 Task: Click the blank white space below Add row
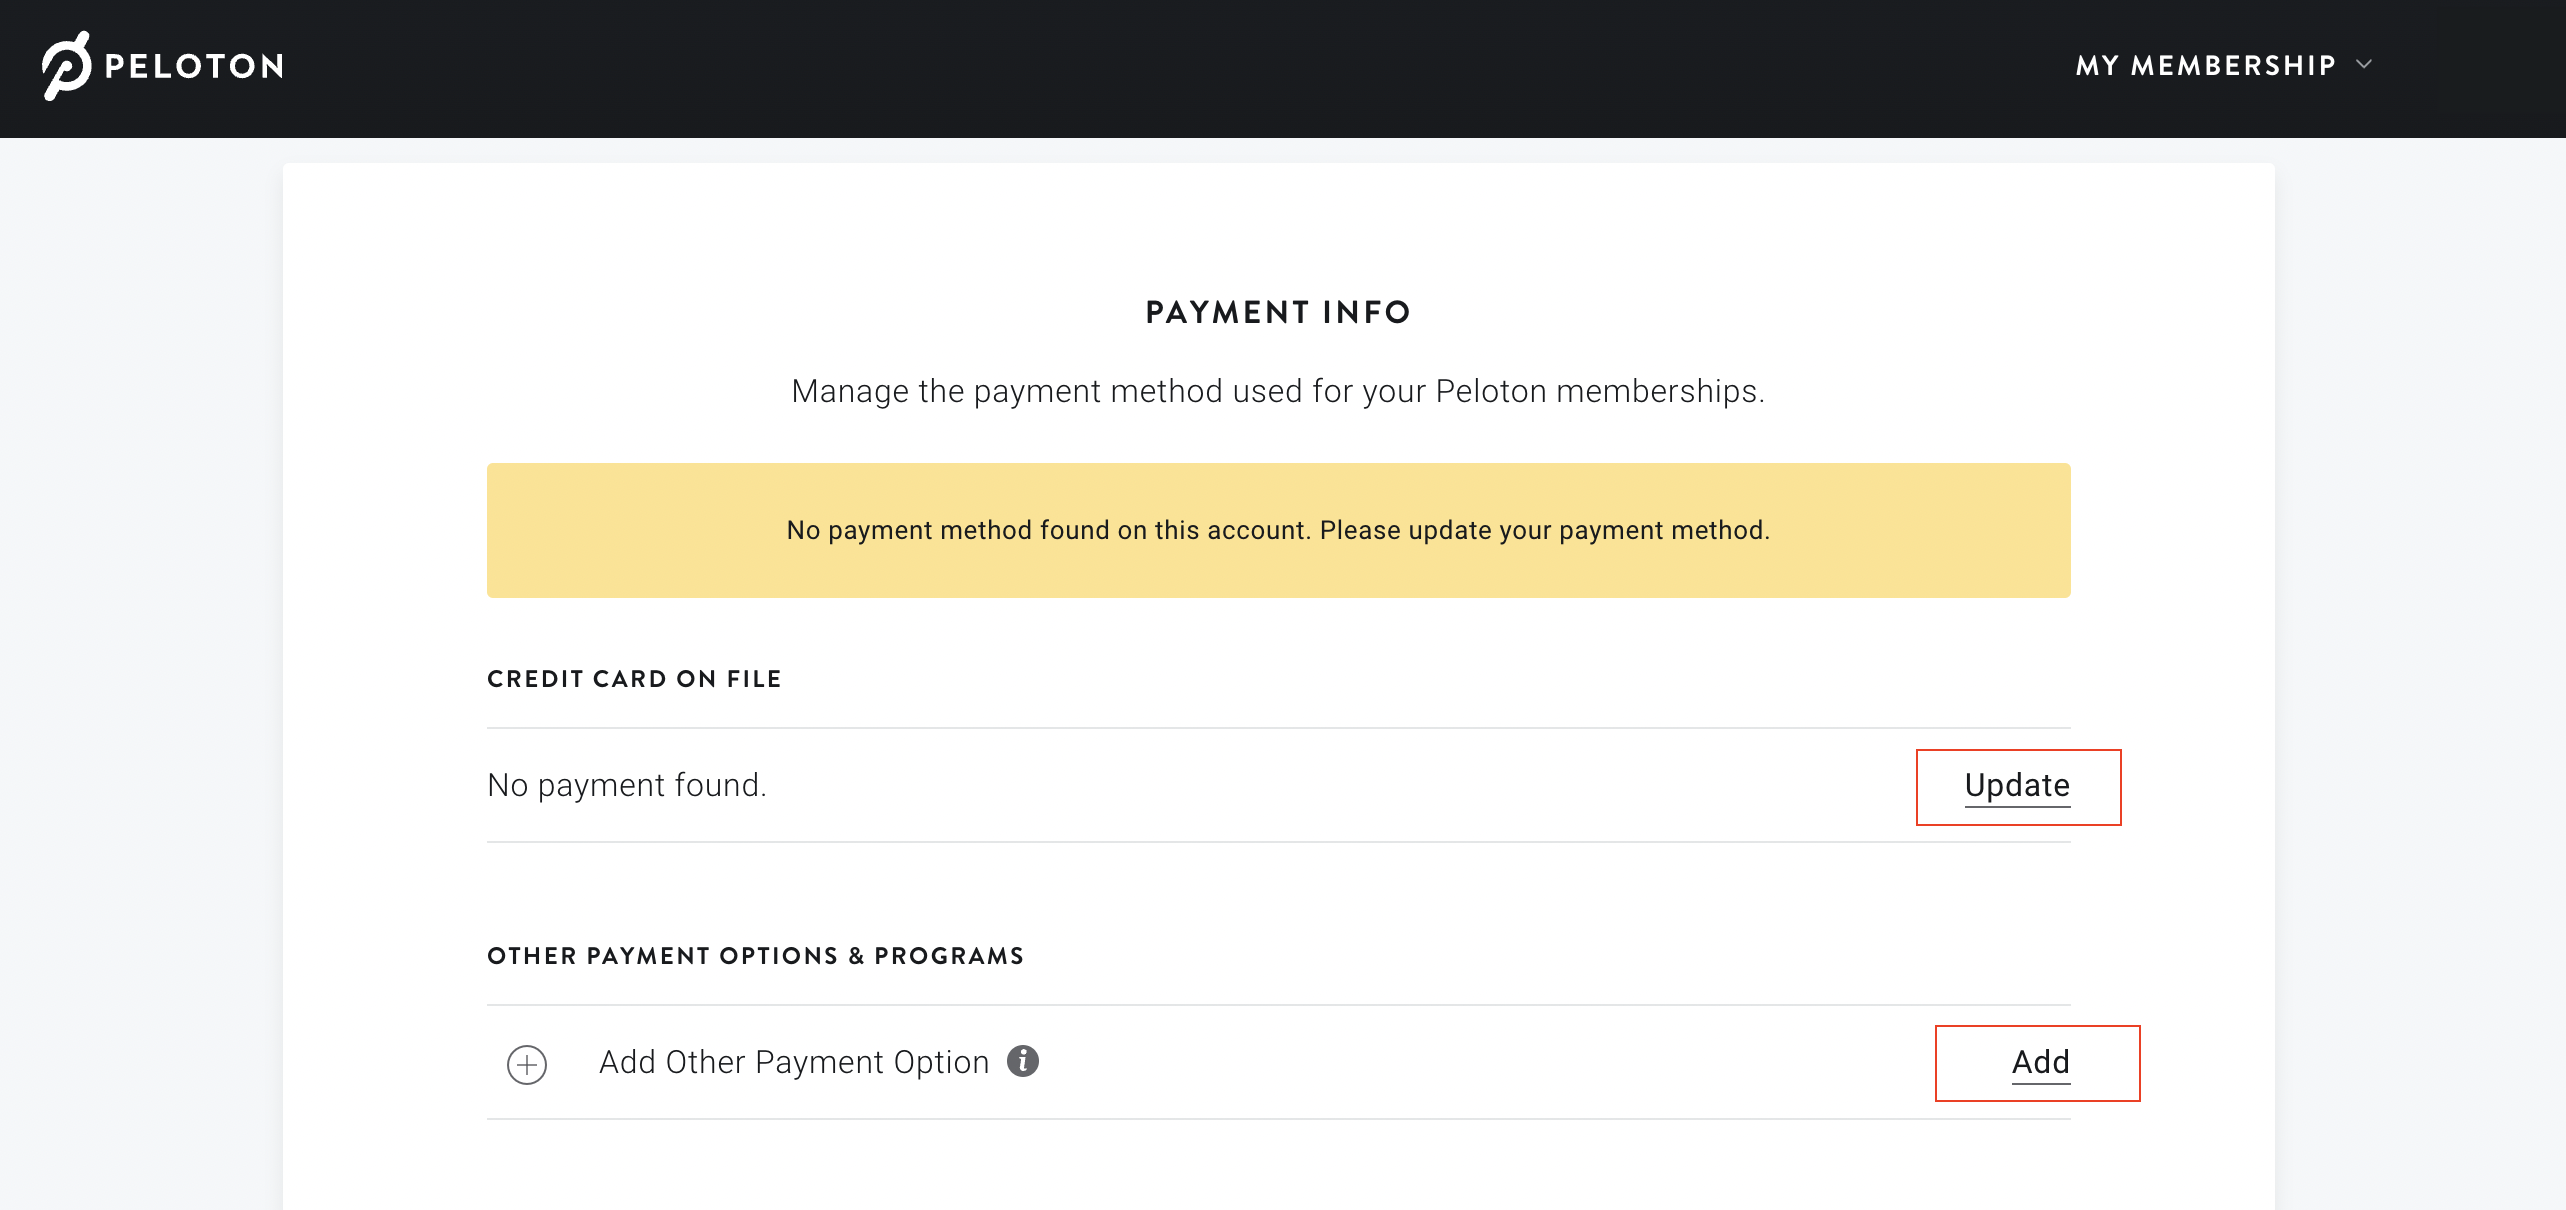pos(1278,1170)
